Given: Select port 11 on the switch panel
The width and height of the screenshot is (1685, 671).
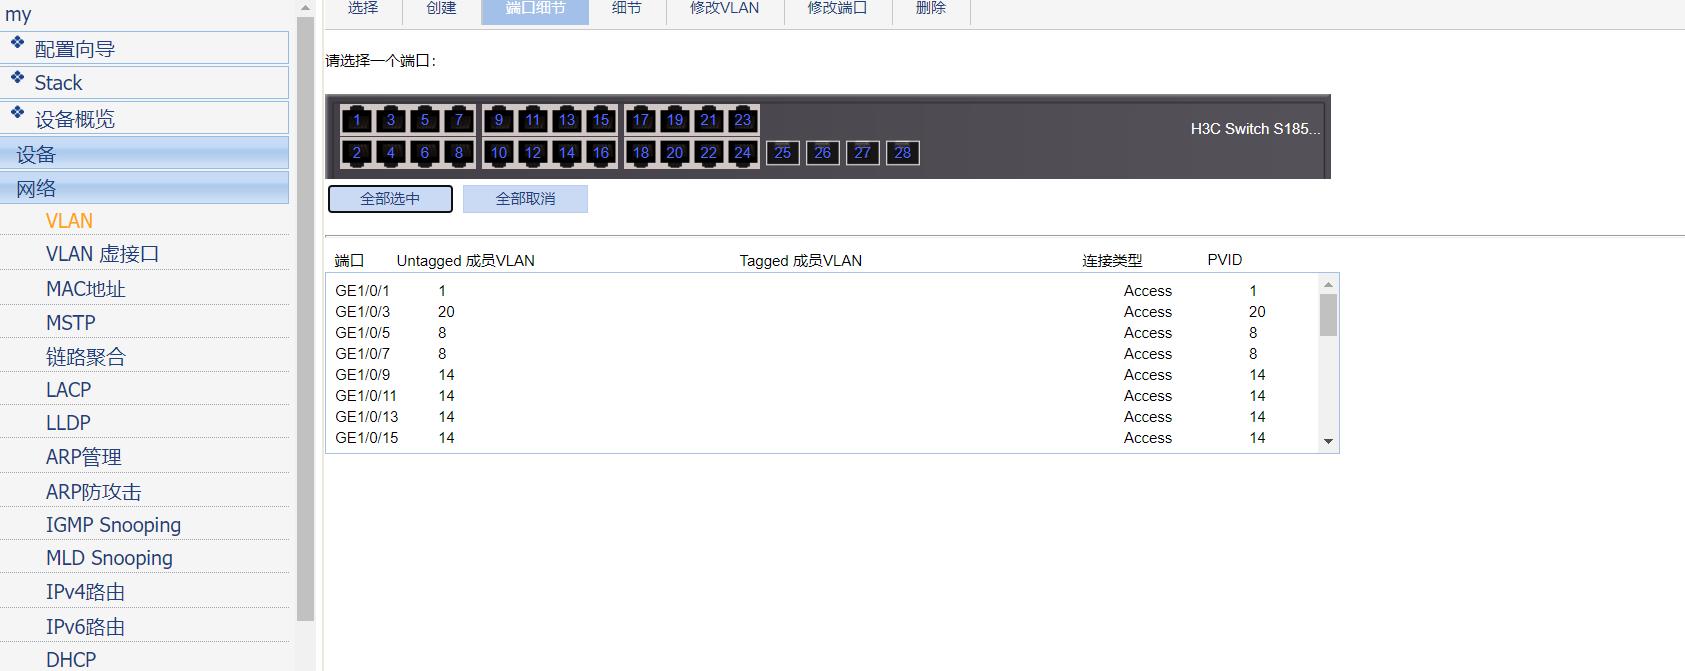Looking at the screenshot, I should point(533,120).
